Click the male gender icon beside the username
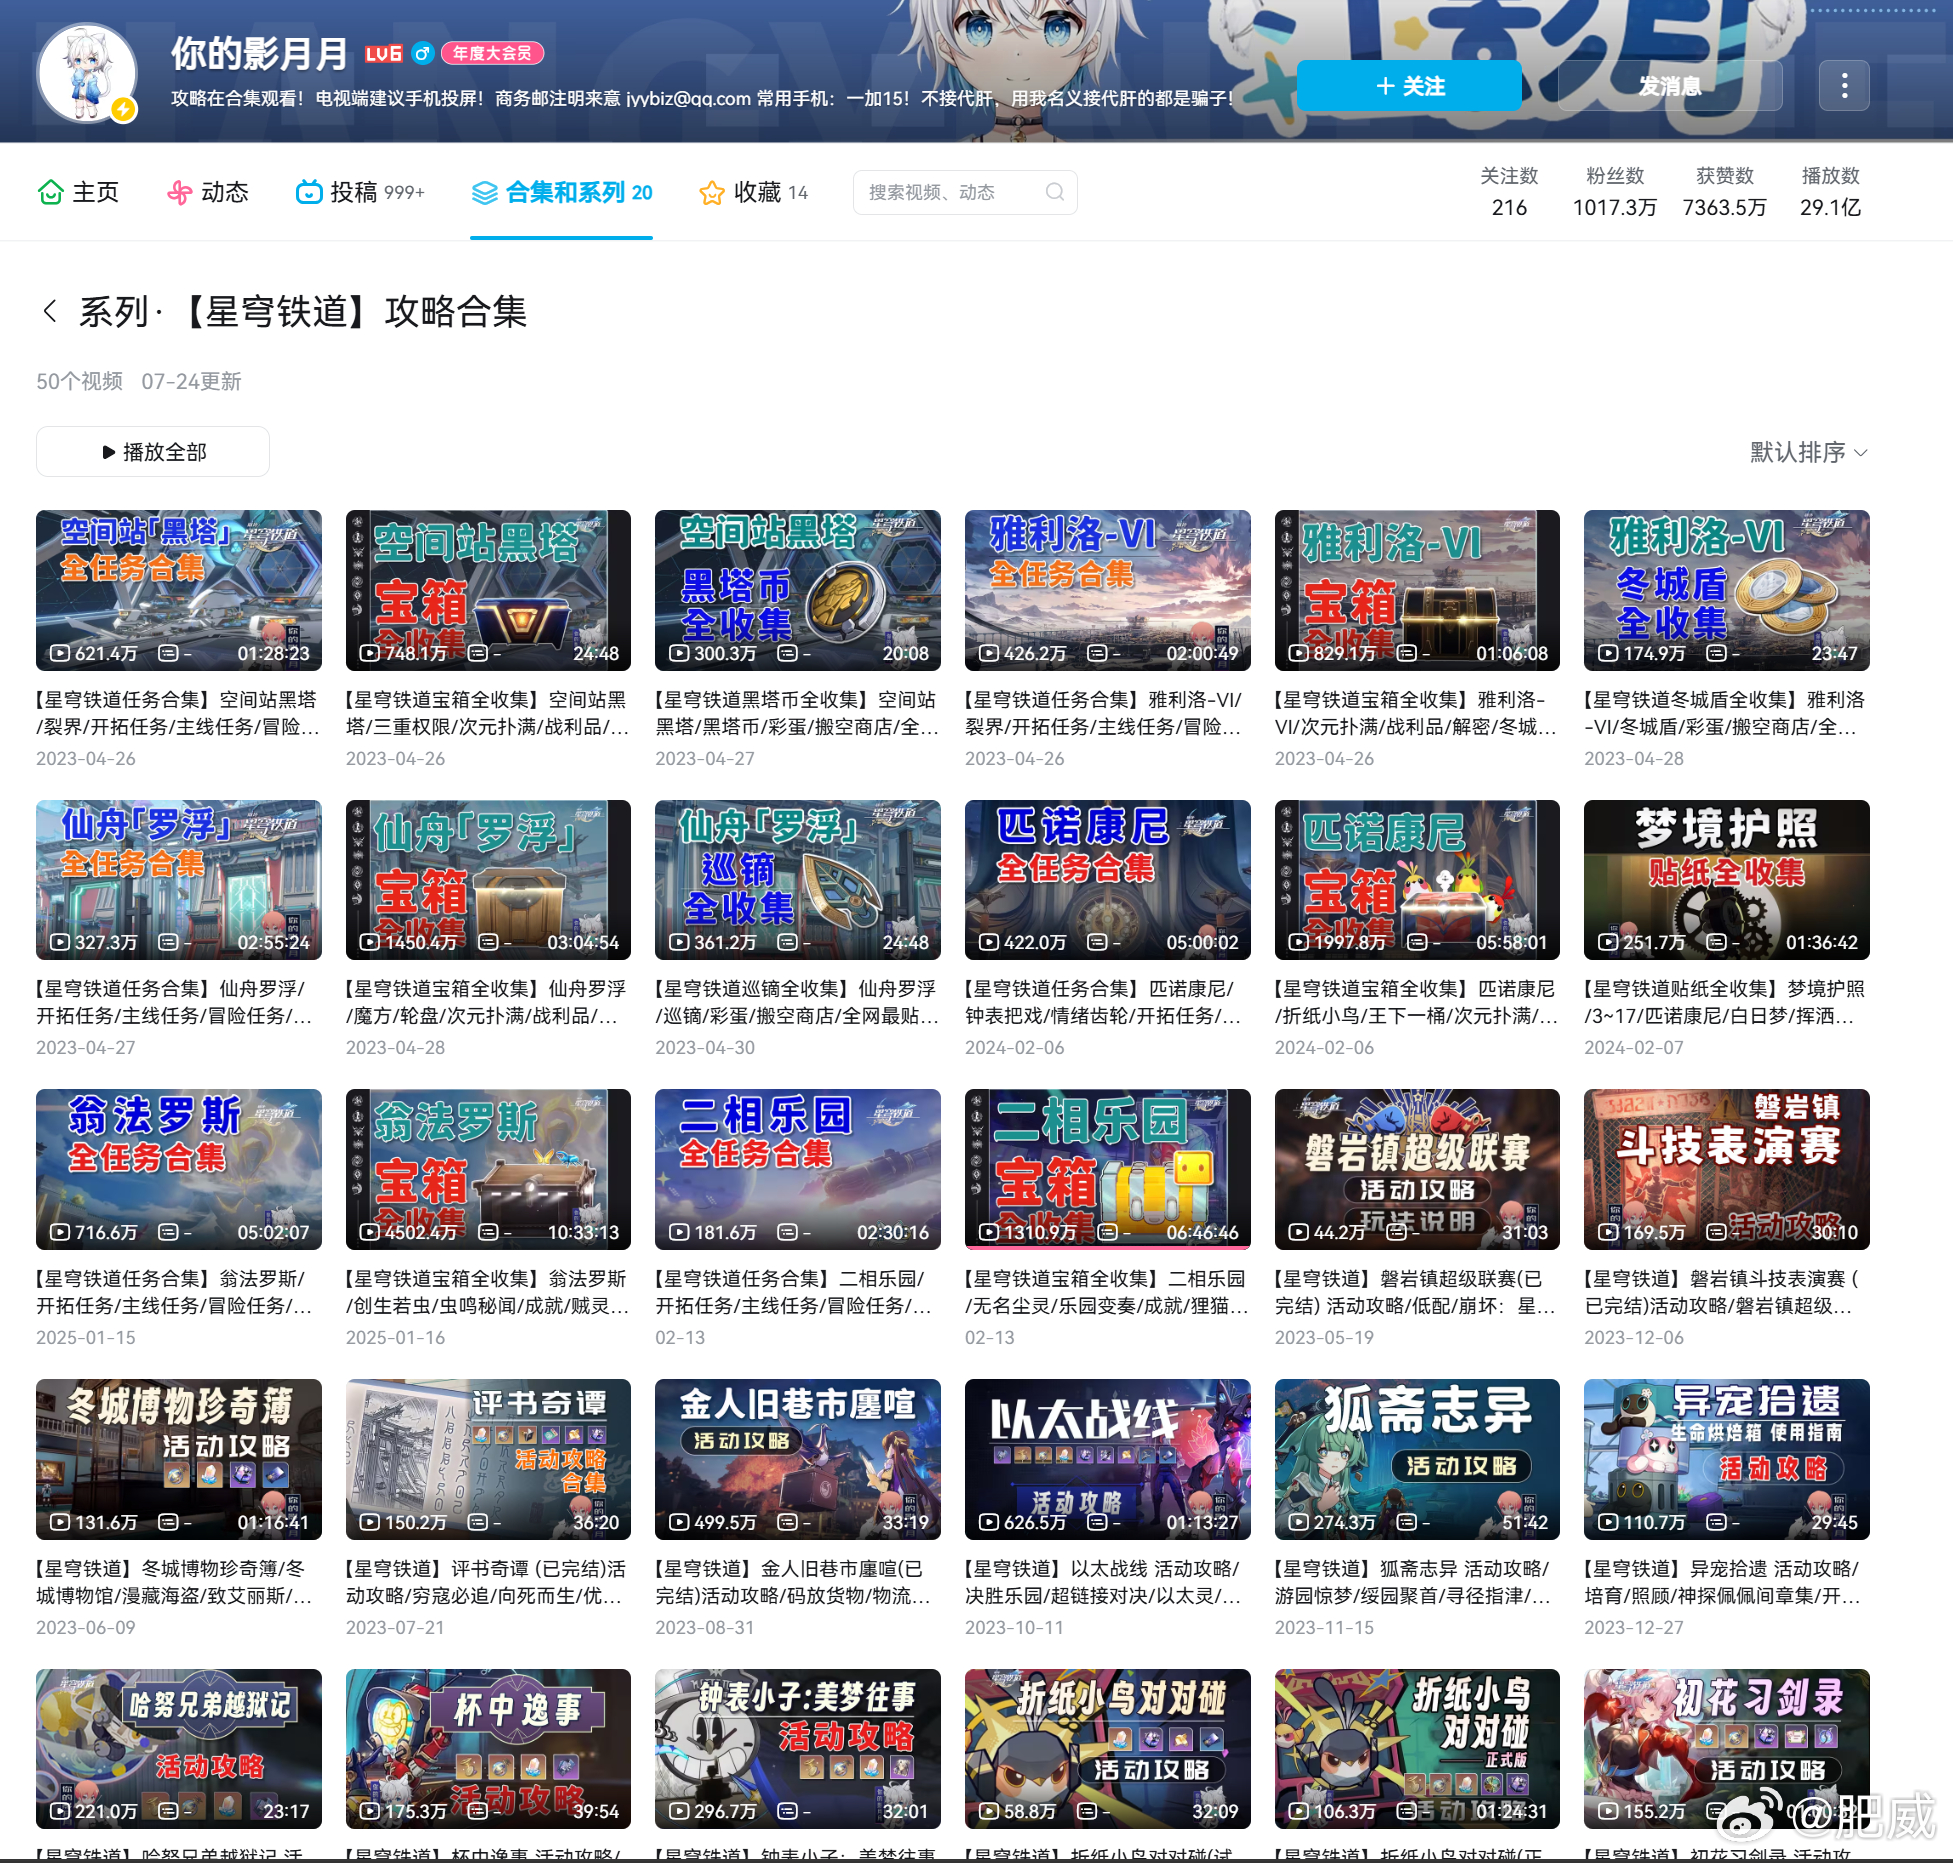This screenshot has width=1953, height=1863. (422, 54)
